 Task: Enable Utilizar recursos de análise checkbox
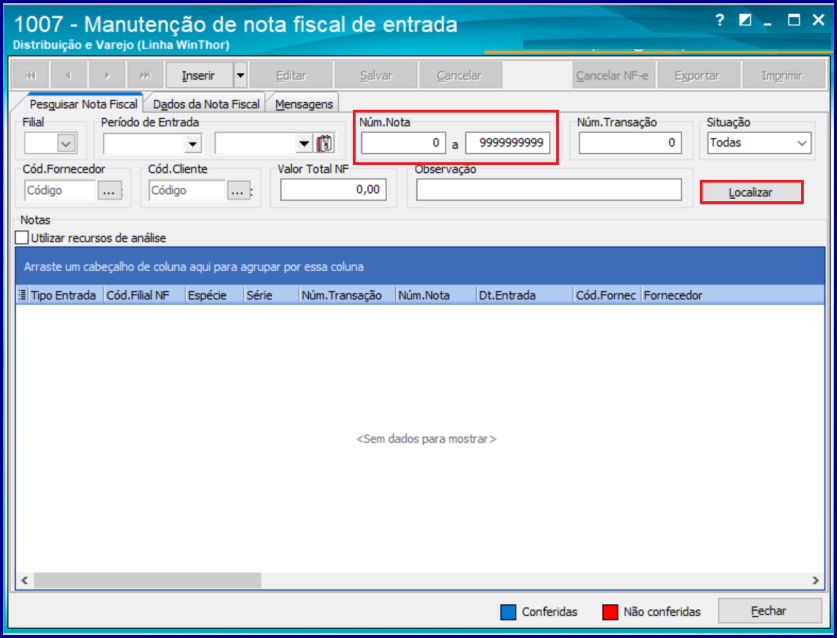tap(22, 238)
